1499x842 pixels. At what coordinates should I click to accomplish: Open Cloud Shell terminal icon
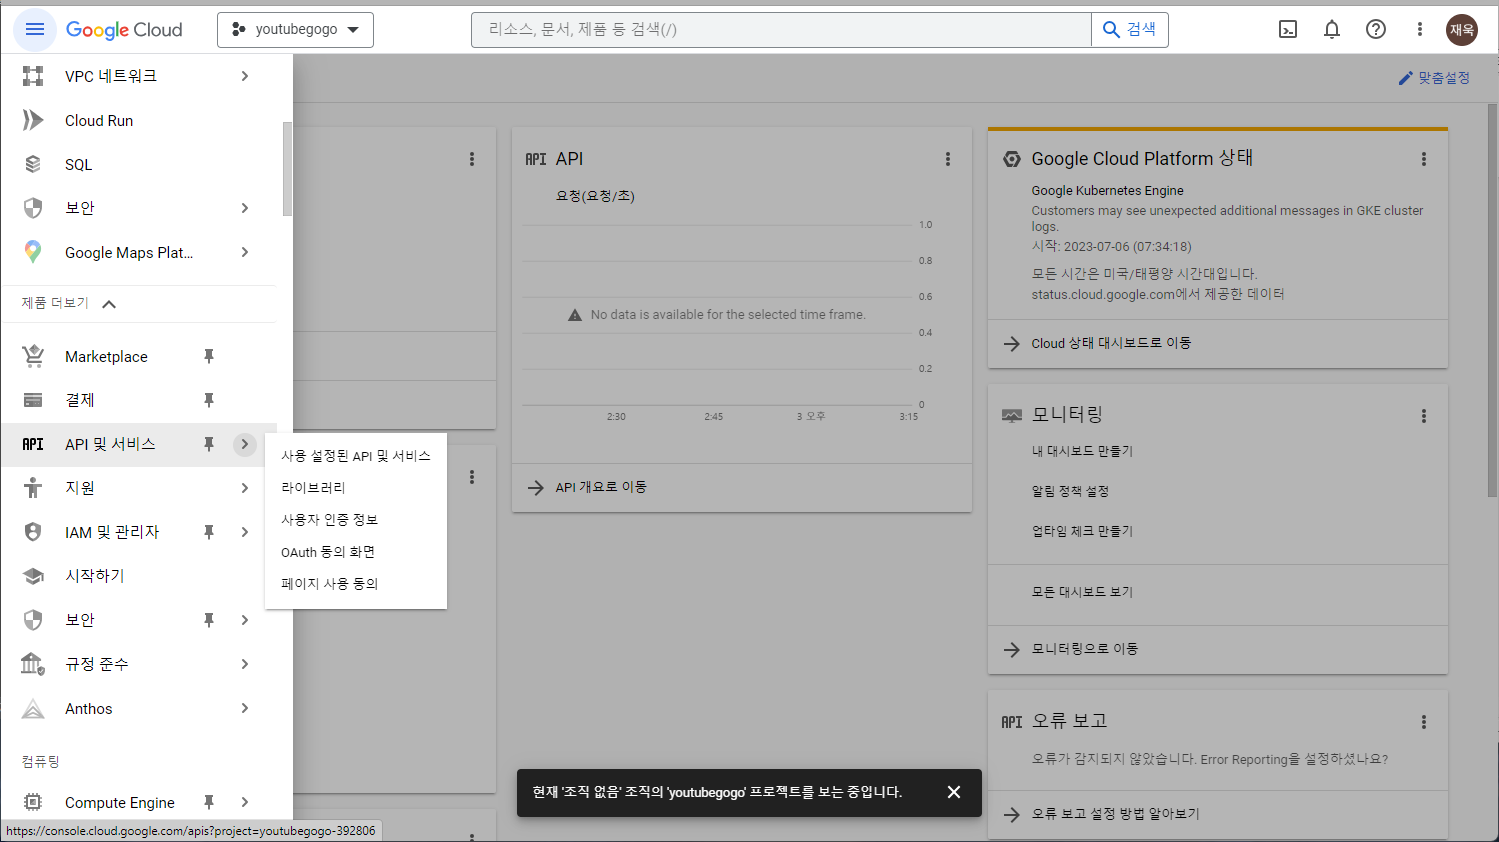[1288, 29]
